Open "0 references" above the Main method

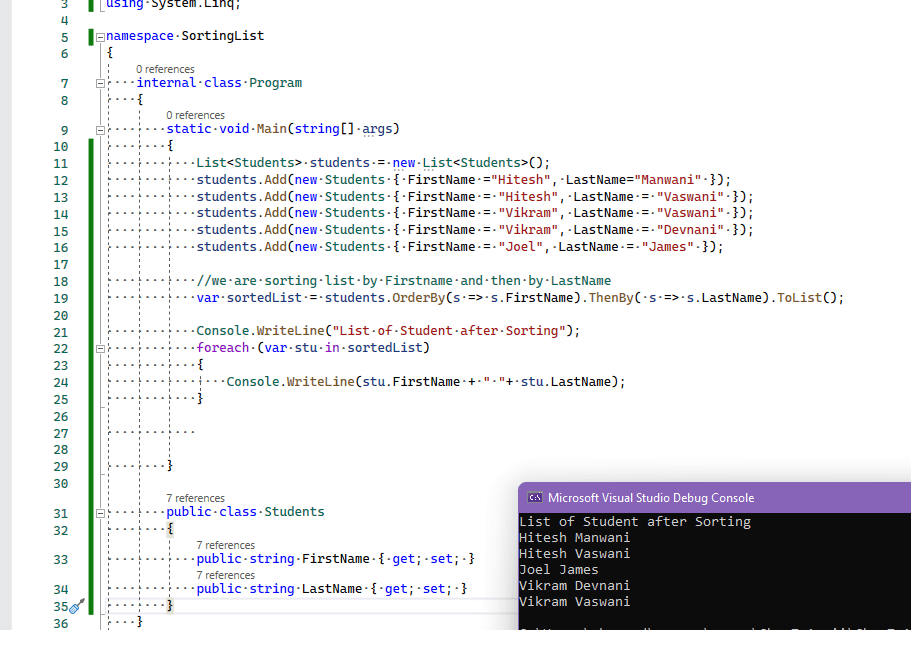point(195,114)
